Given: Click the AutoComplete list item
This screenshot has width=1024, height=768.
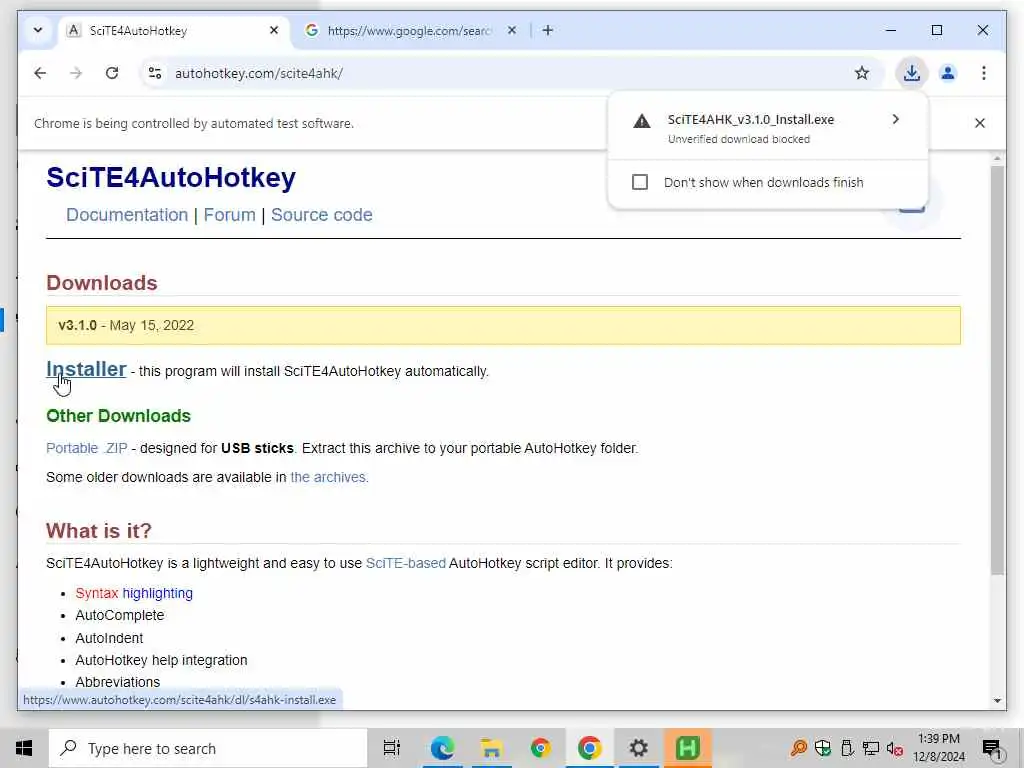Looking at the screenshot, I should (x=120, y=615).
